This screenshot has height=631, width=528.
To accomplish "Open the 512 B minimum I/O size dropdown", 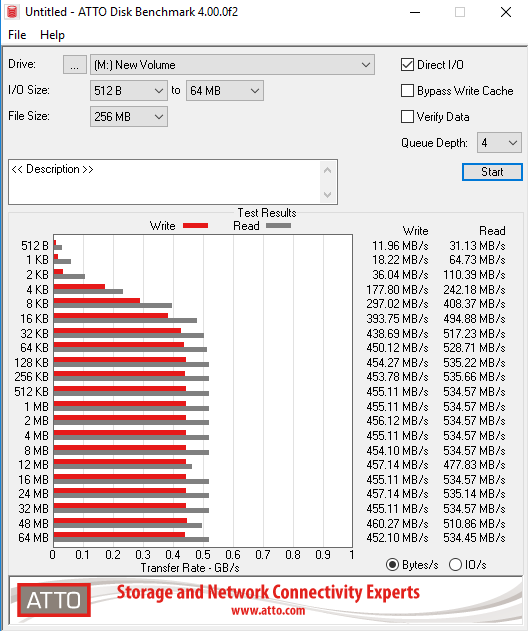I will coord(129,91).
